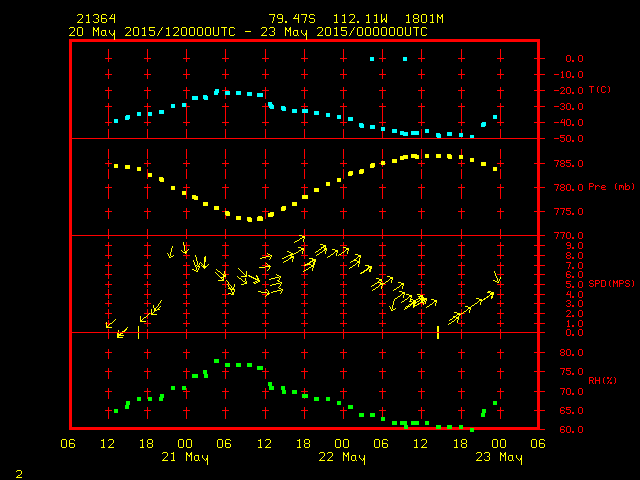Click the 00 hour label above 22 May
The image size is (640, 480).
tap(342, 444)
